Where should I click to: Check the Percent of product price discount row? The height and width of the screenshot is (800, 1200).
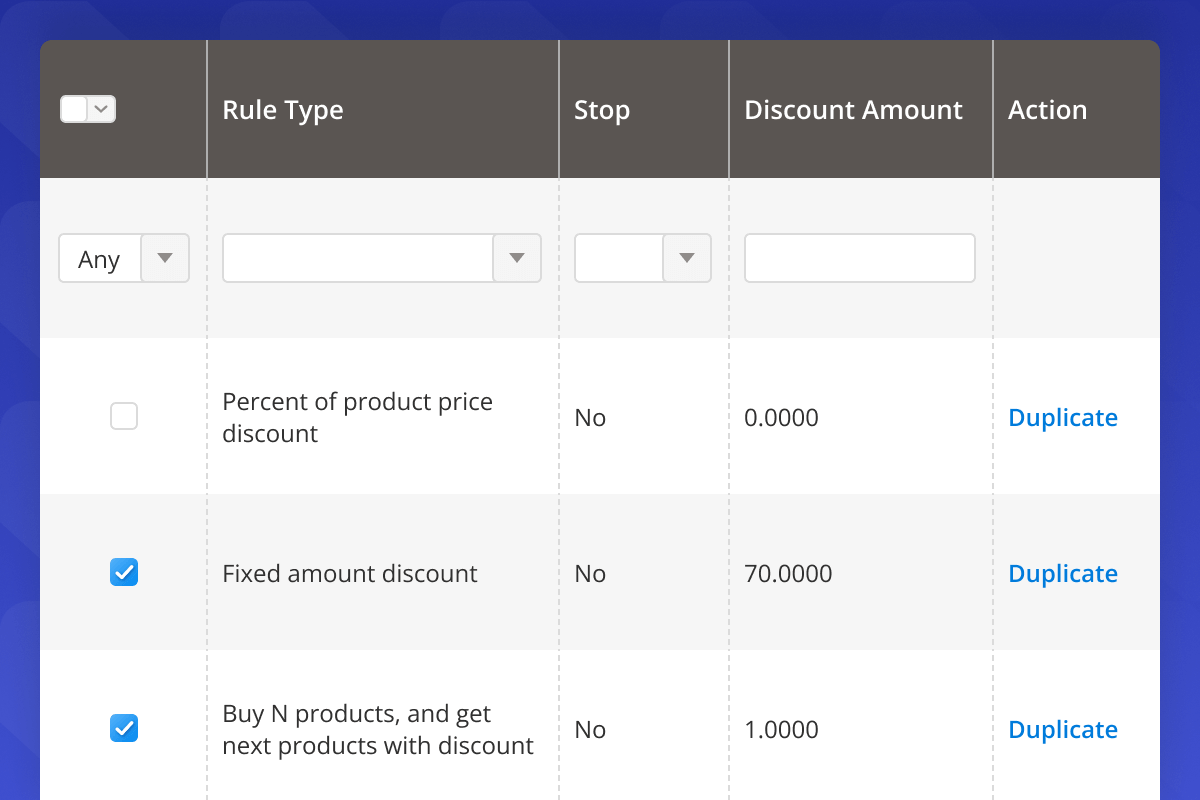coord(124,416)
